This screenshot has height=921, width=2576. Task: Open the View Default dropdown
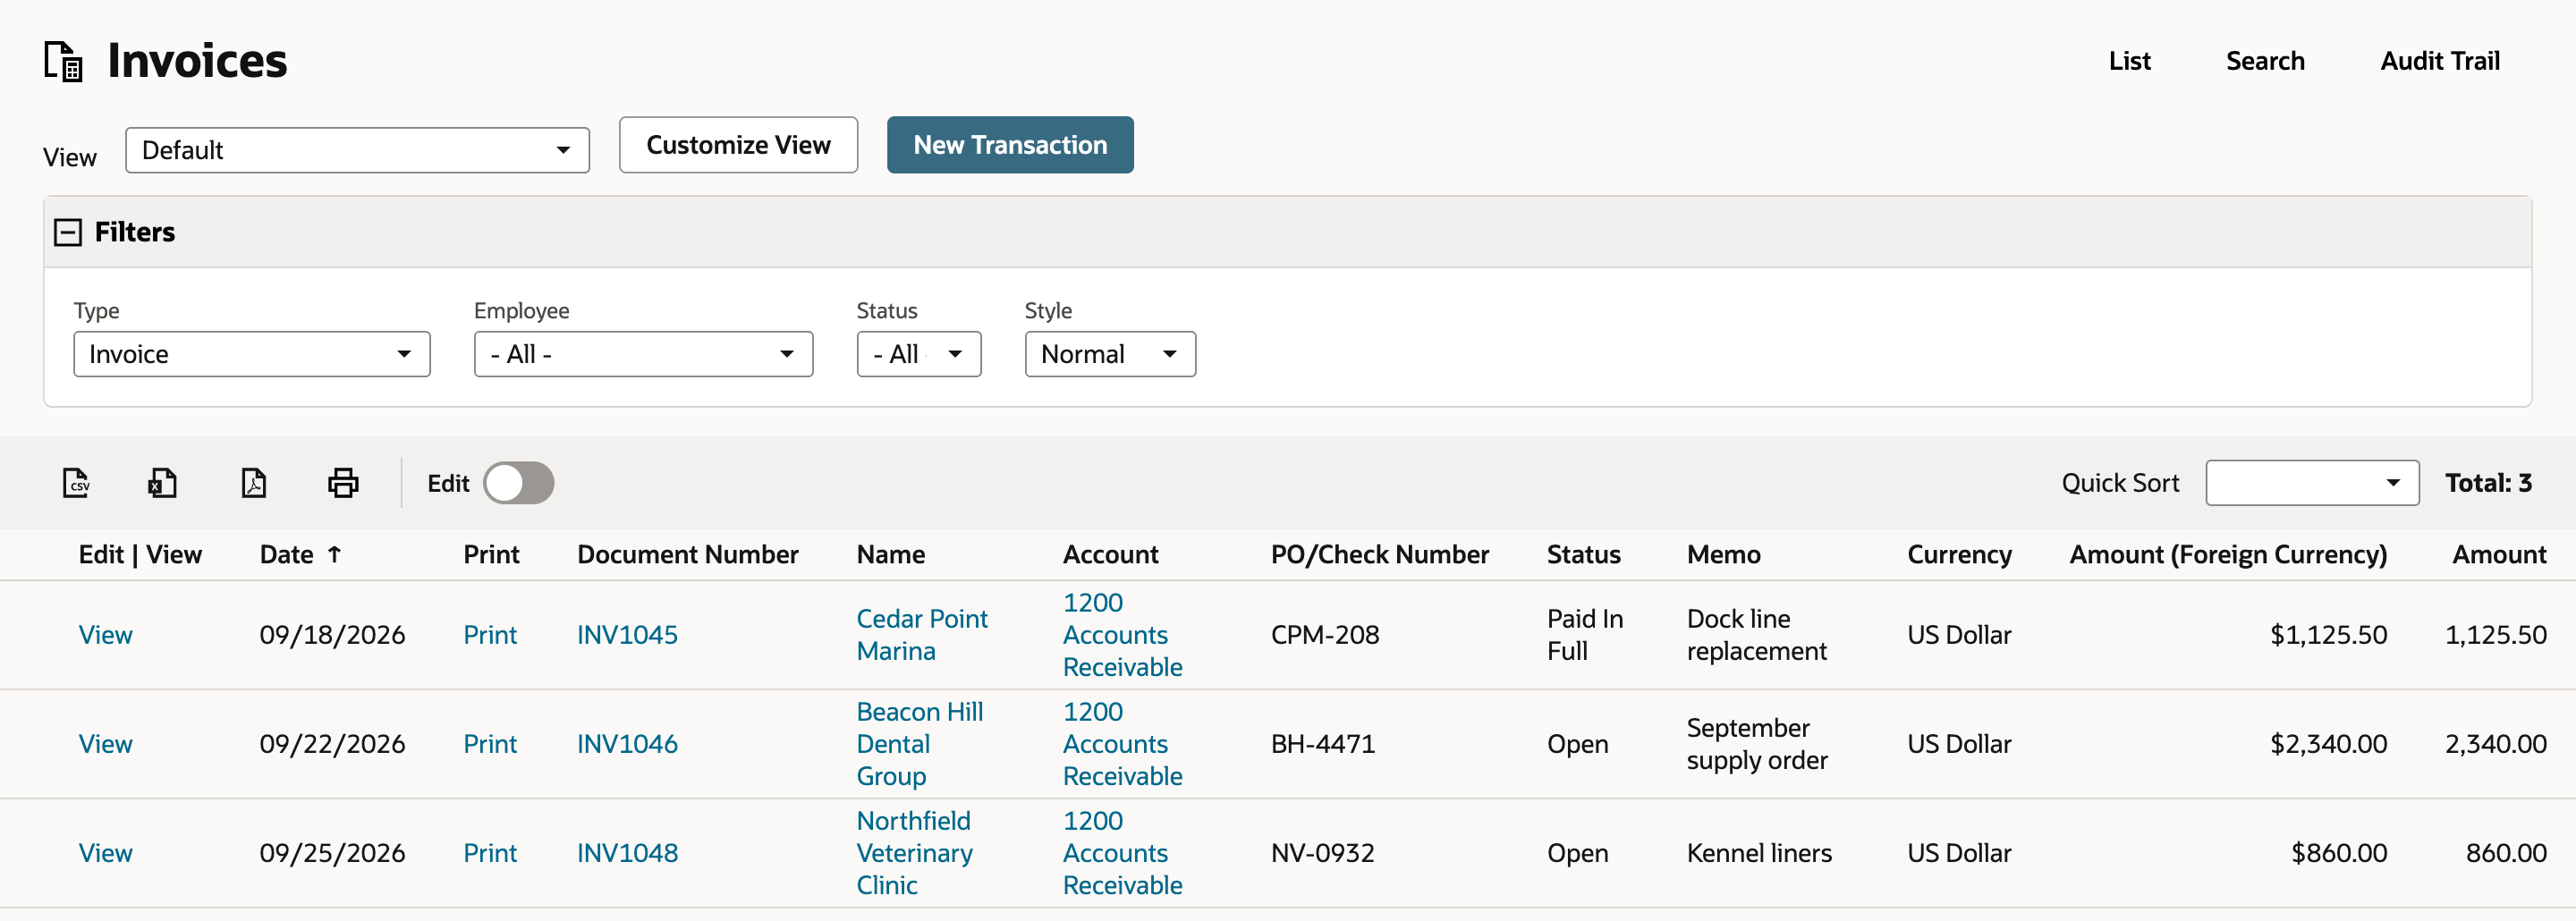357,150
